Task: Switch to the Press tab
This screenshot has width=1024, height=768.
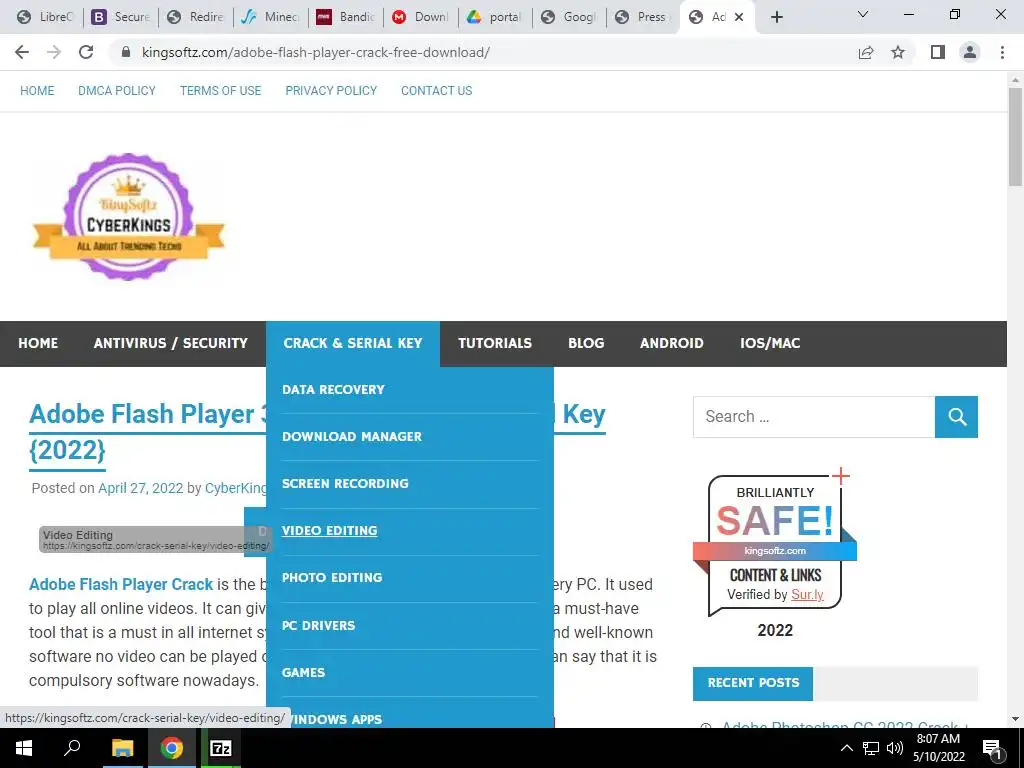Action: (644, 17)
